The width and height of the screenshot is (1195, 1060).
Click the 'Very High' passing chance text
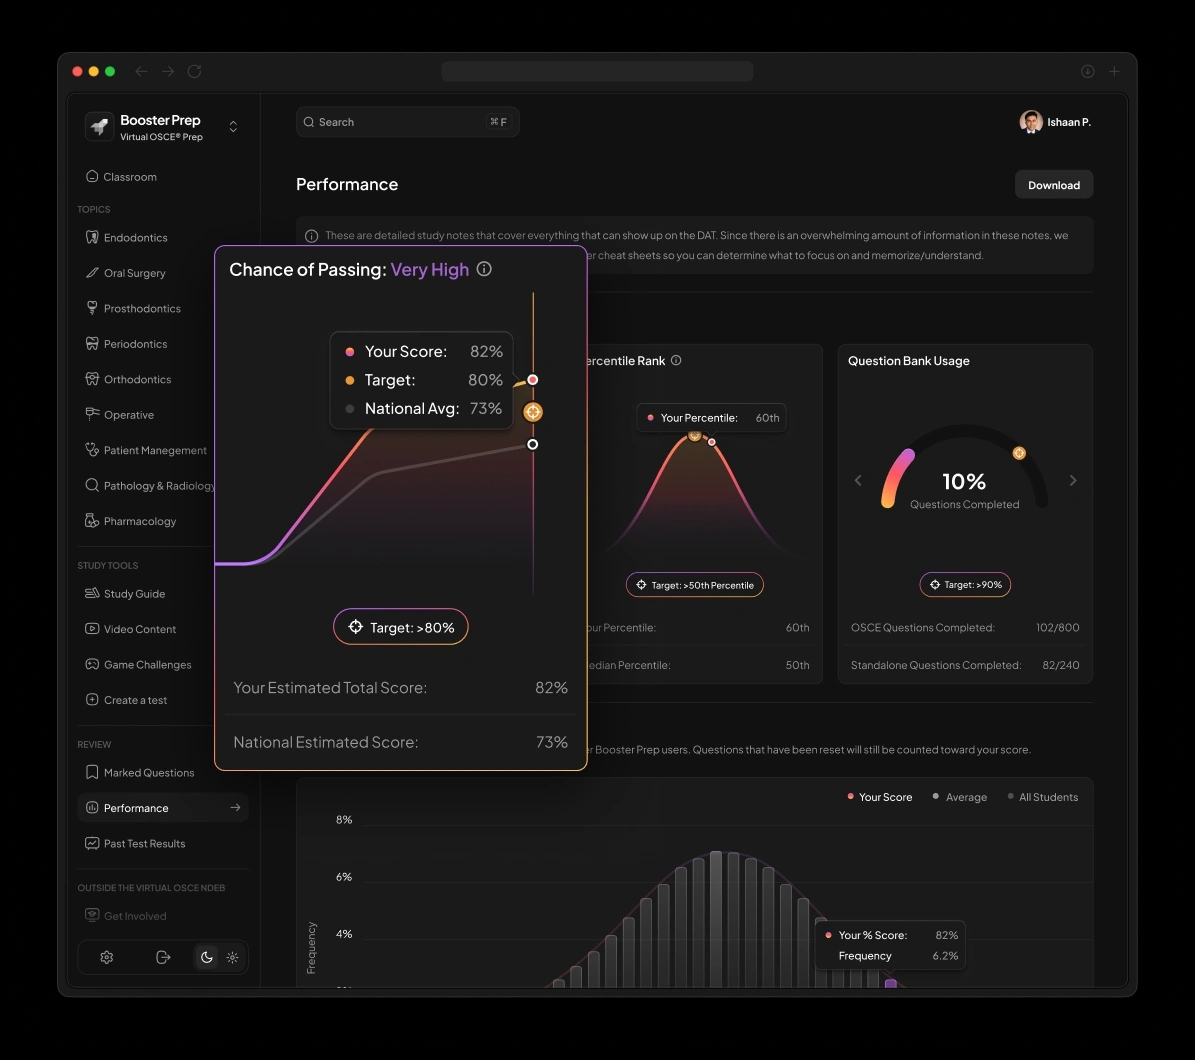(x=430, y=270)
